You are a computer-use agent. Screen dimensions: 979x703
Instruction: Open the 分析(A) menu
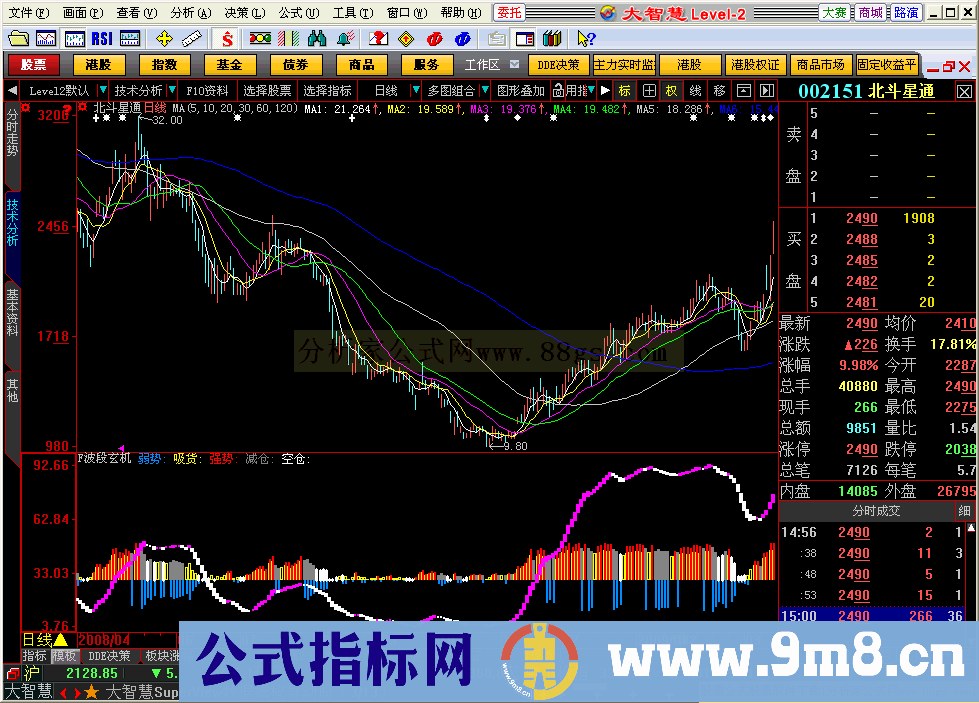click(191, 12)
